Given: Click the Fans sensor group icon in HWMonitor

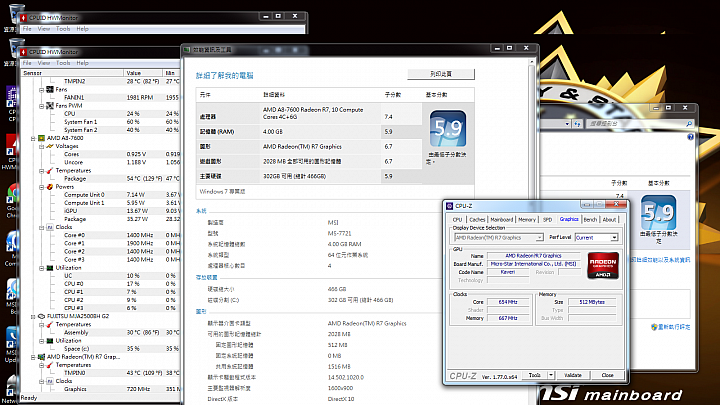Looking at the screenshot, I should coord(50,90).
